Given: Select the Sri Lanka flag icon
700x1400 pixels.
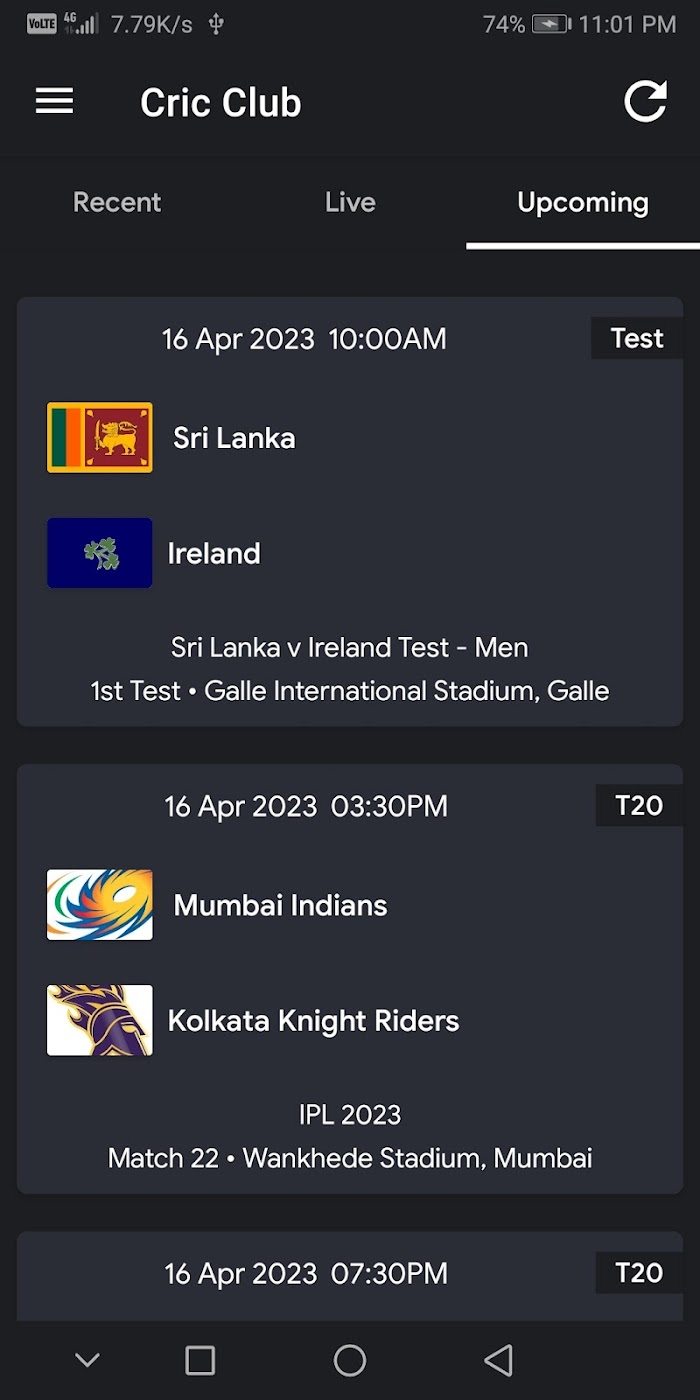Looking at the screenshot, I should [100, 437].
